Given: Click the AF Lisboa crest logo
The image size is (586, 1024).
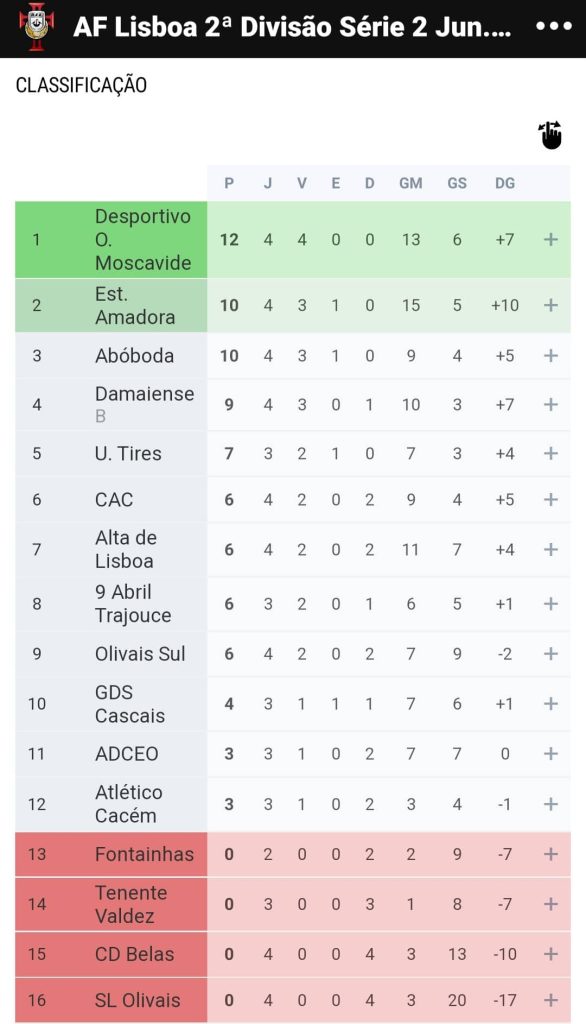Looking at the screenshot, I should [x=37, y=27].
